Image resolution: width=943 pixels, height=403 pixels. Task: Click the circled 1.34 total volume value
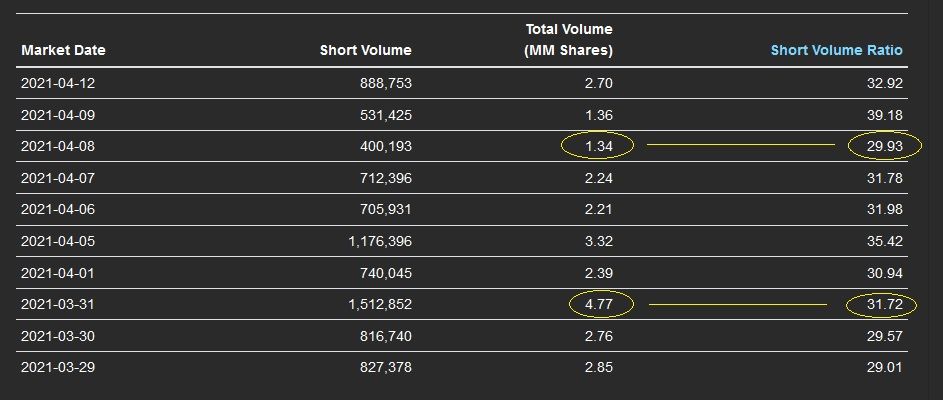point(597,146)
